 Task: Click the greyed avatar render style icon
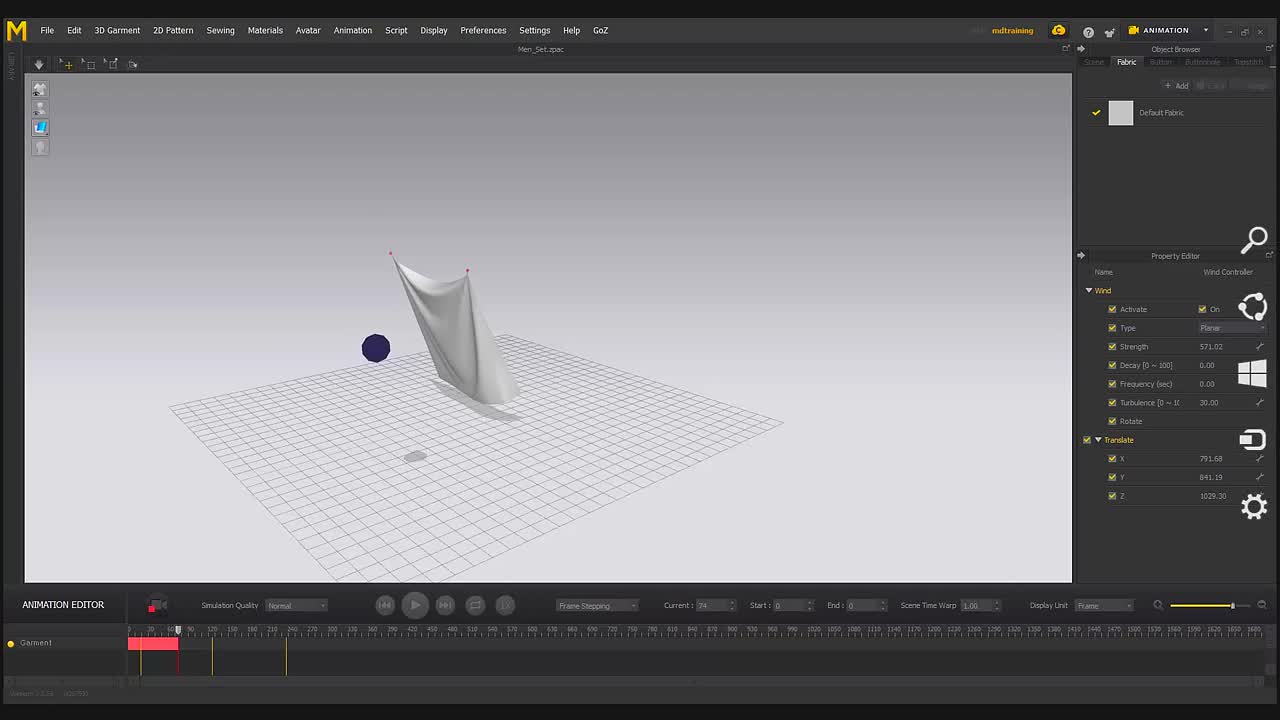[40, 147]
